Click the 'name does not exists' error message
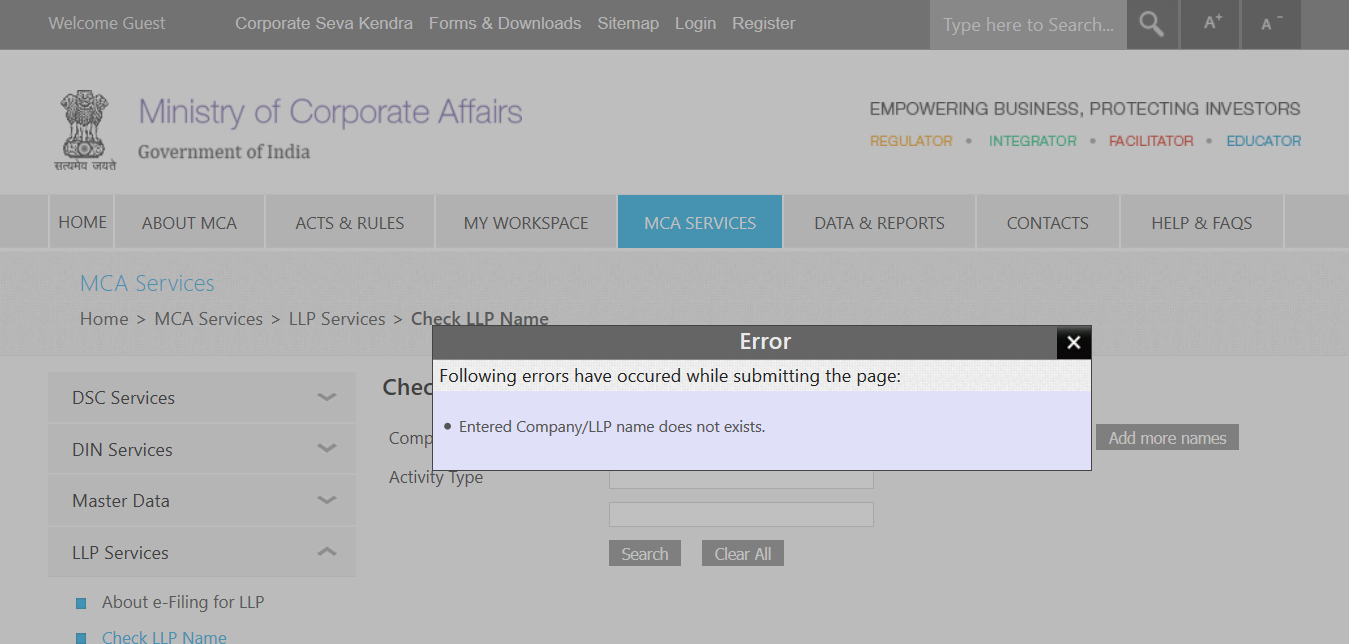The height and width of the screenshot is (644, 1350). coord(612,427)
